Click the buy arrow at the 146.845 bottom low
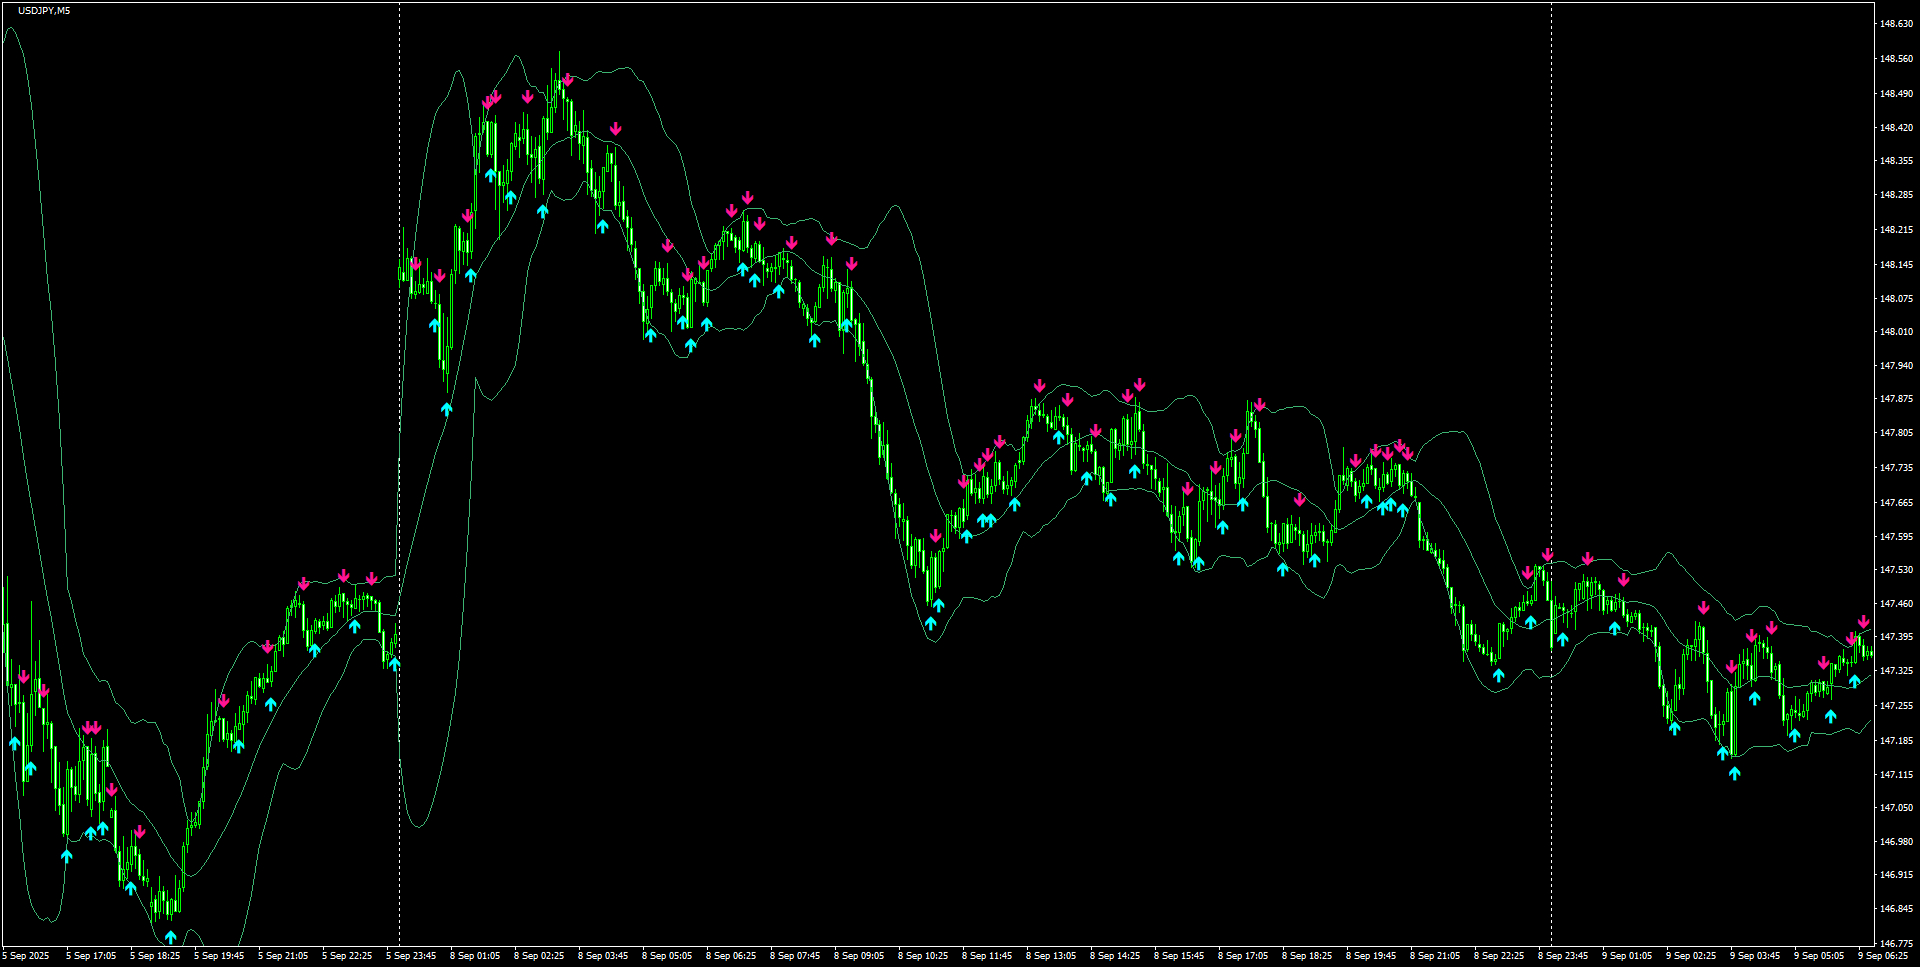This screenshot has width=1920, height=967. pyautogui.click(x=170, y=936)
